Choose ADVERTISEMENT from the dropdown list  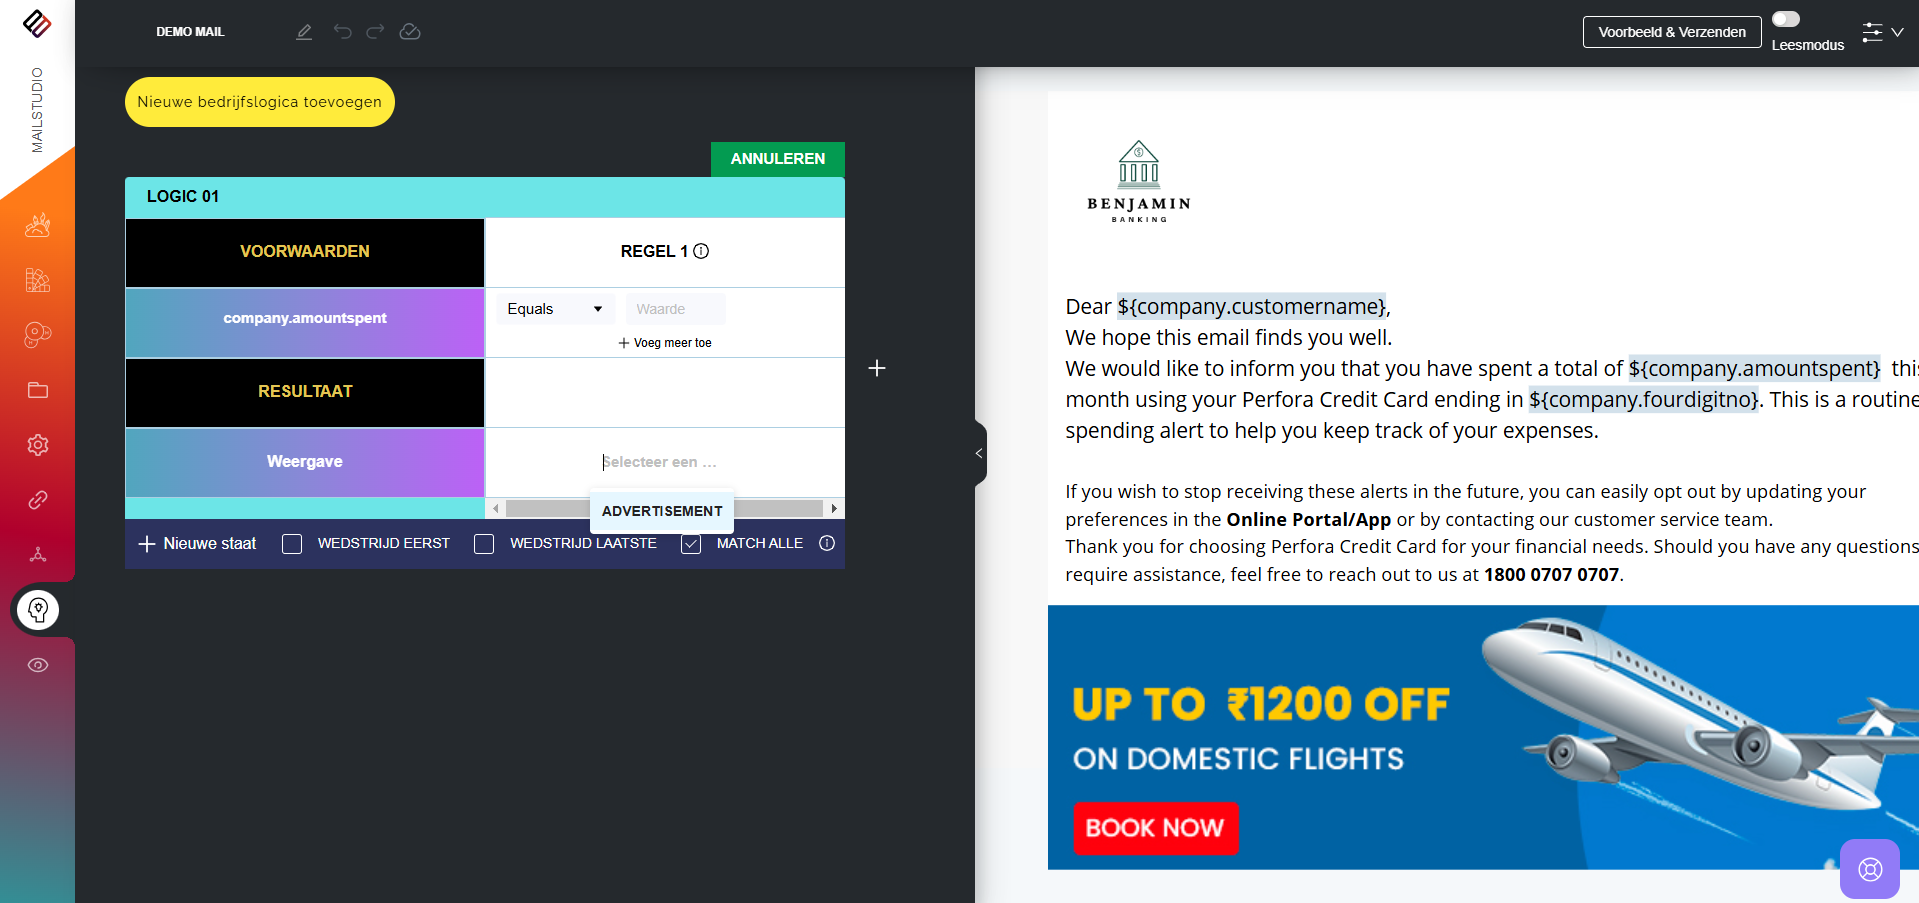coord(662,511)
